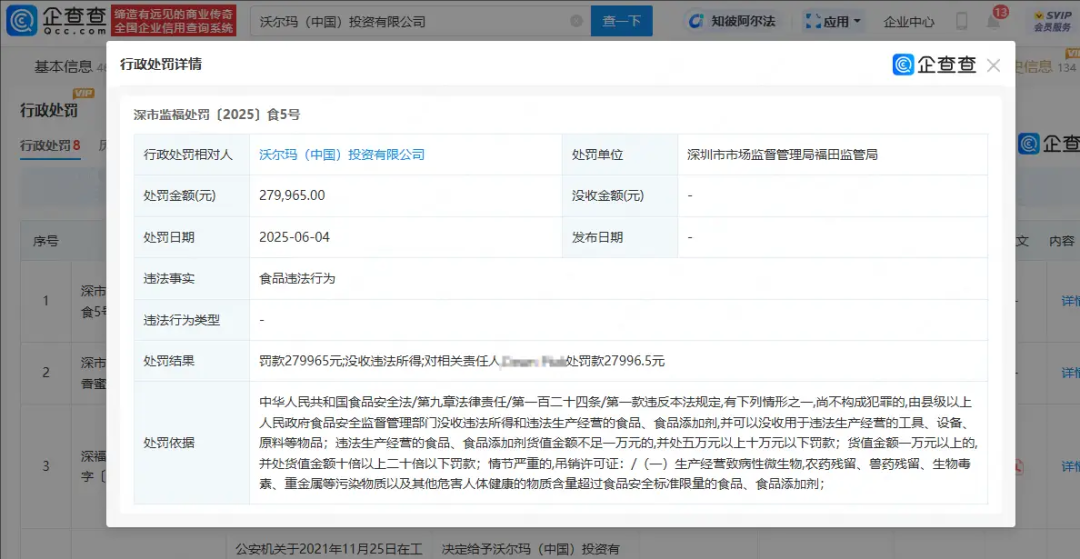
Task: Click the 查一下 search button
Action: coord(621,21)
